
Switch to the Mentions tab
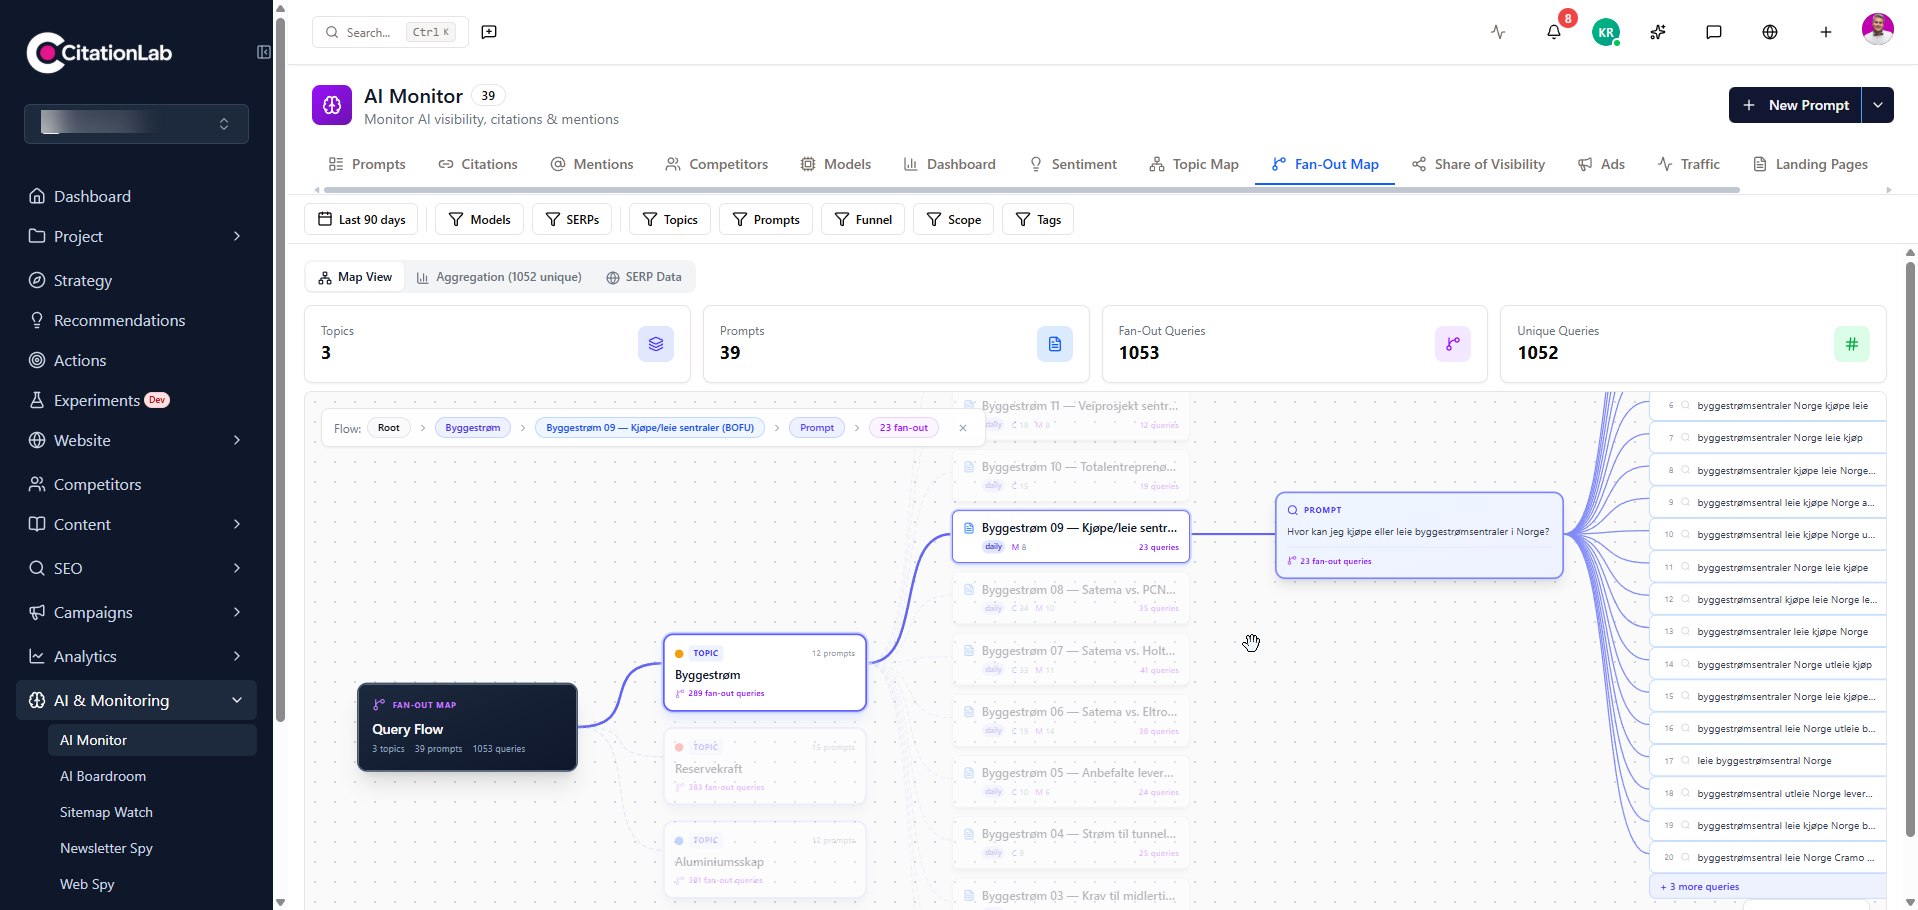pos(592,164)
